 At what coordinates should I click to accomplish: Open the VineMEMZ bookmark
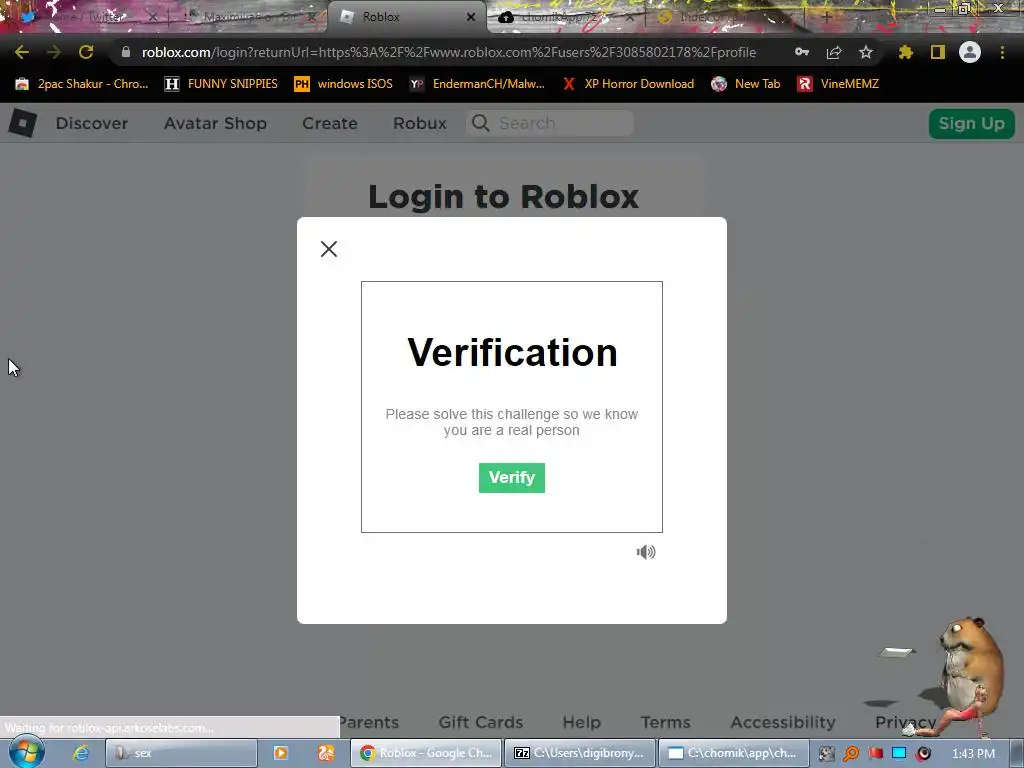click(838, 84)
